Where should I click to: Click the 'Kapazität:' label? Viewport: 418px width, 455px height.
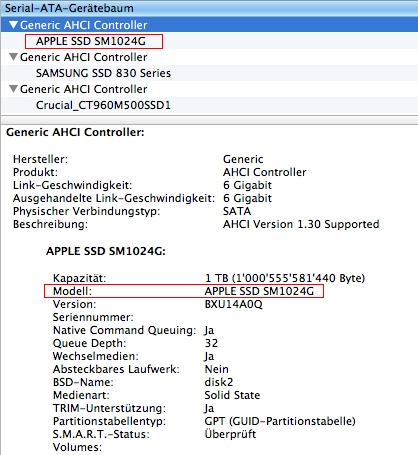point(80,278)
